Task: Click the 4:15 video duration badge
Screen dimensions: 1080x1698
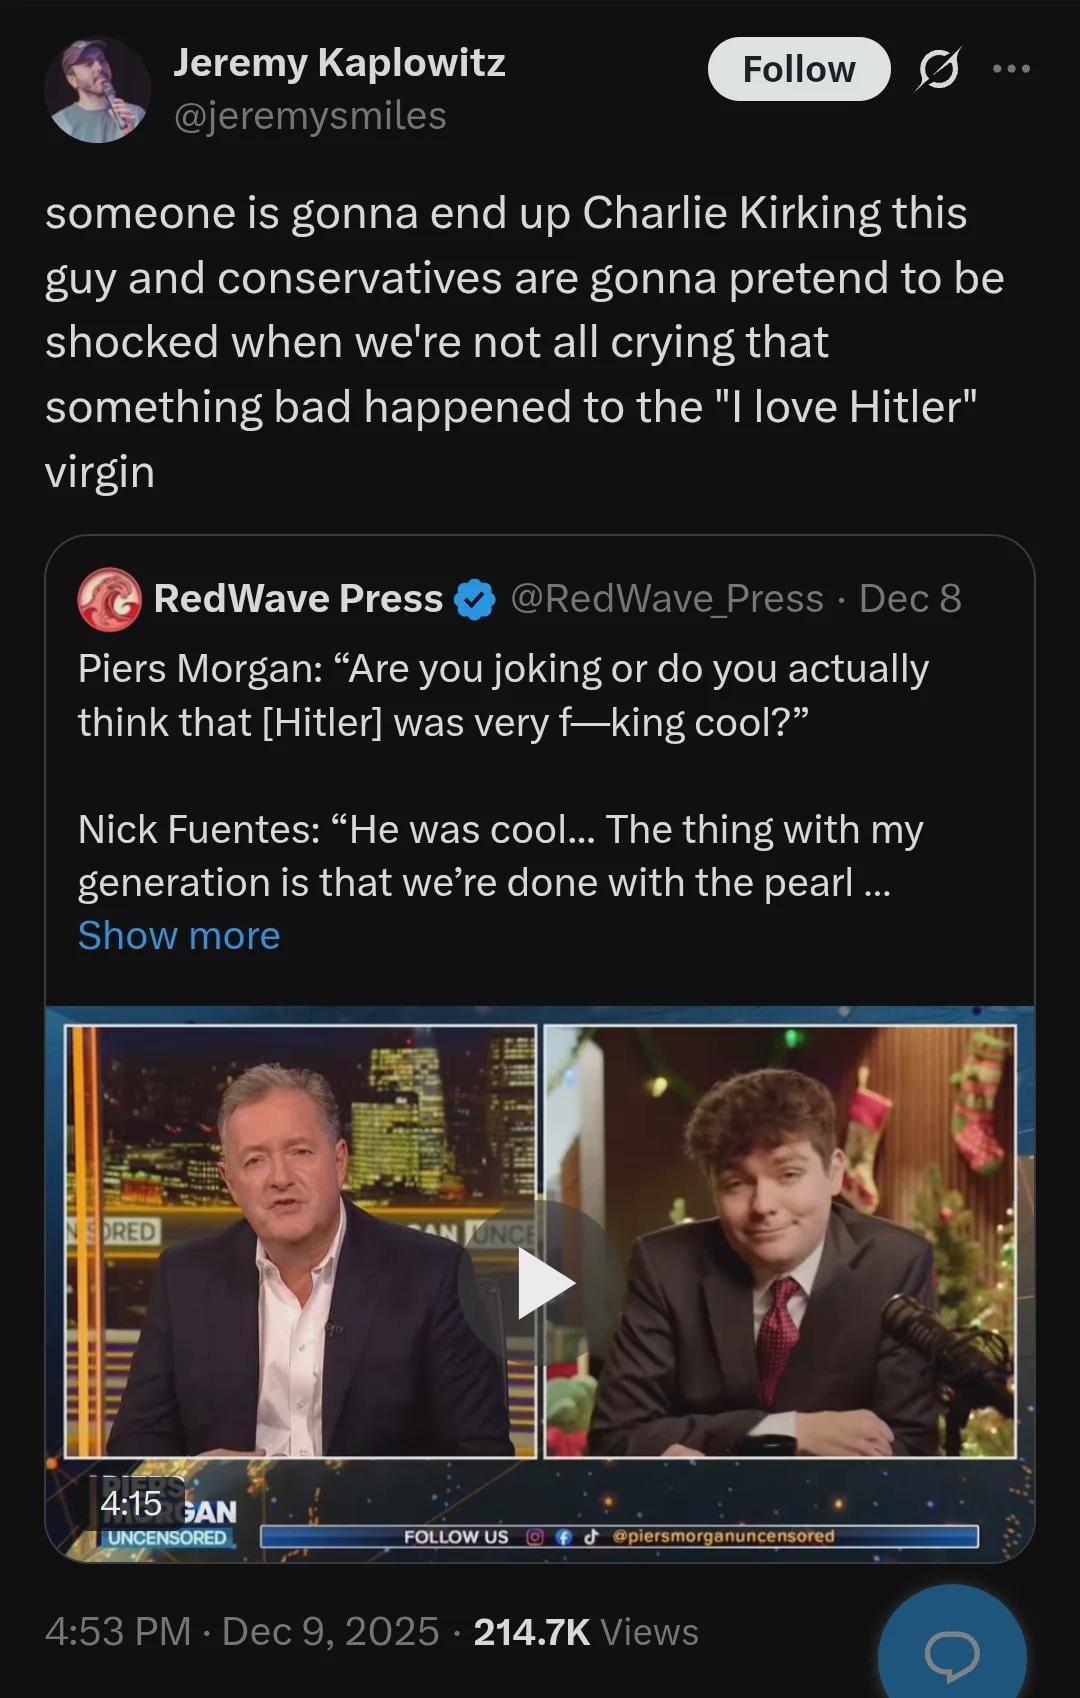Action: click(x=131, y=1504)
